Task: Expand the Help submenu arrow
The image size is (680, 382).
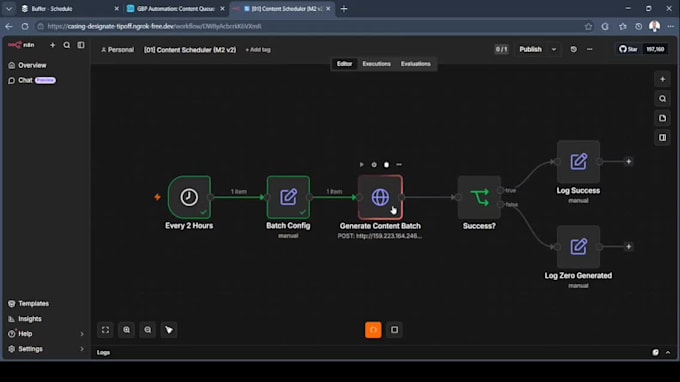Action: click(x=82, y=334)
